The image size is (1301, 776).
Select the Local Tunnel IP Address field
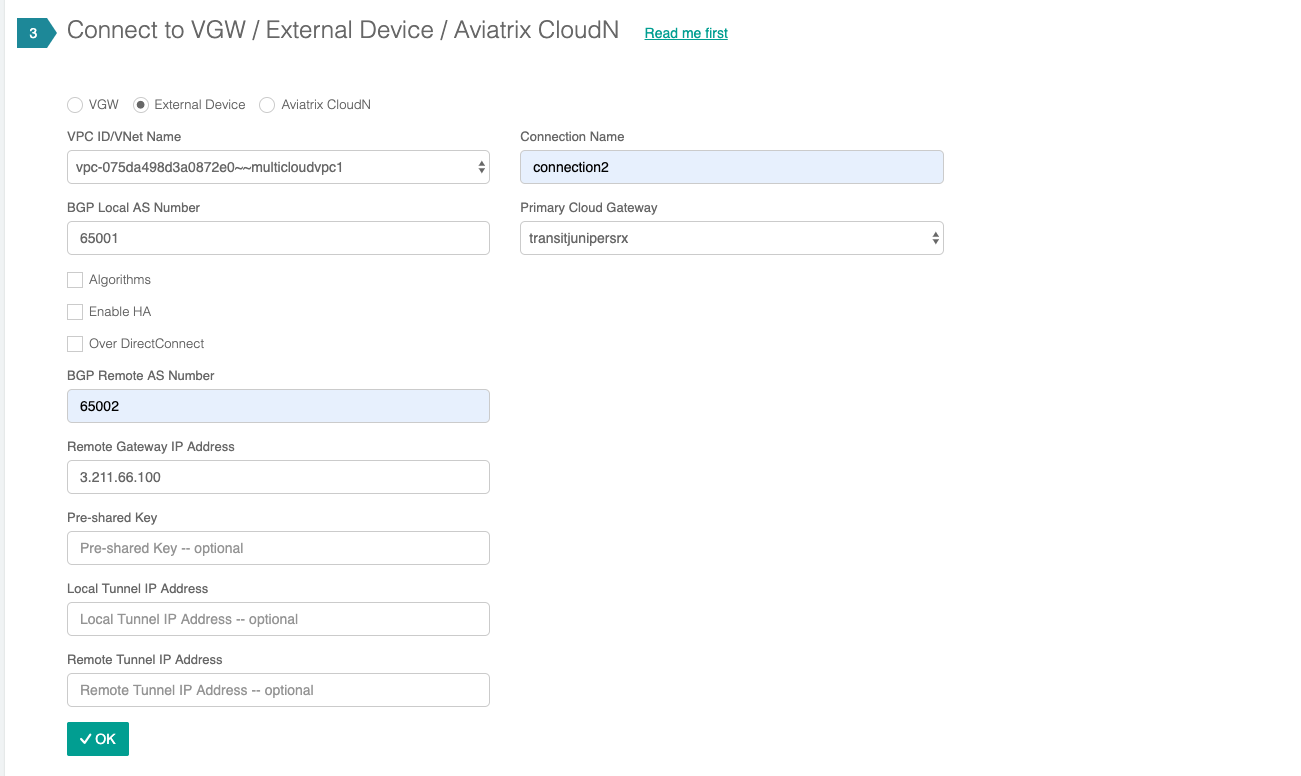point(278,619)
